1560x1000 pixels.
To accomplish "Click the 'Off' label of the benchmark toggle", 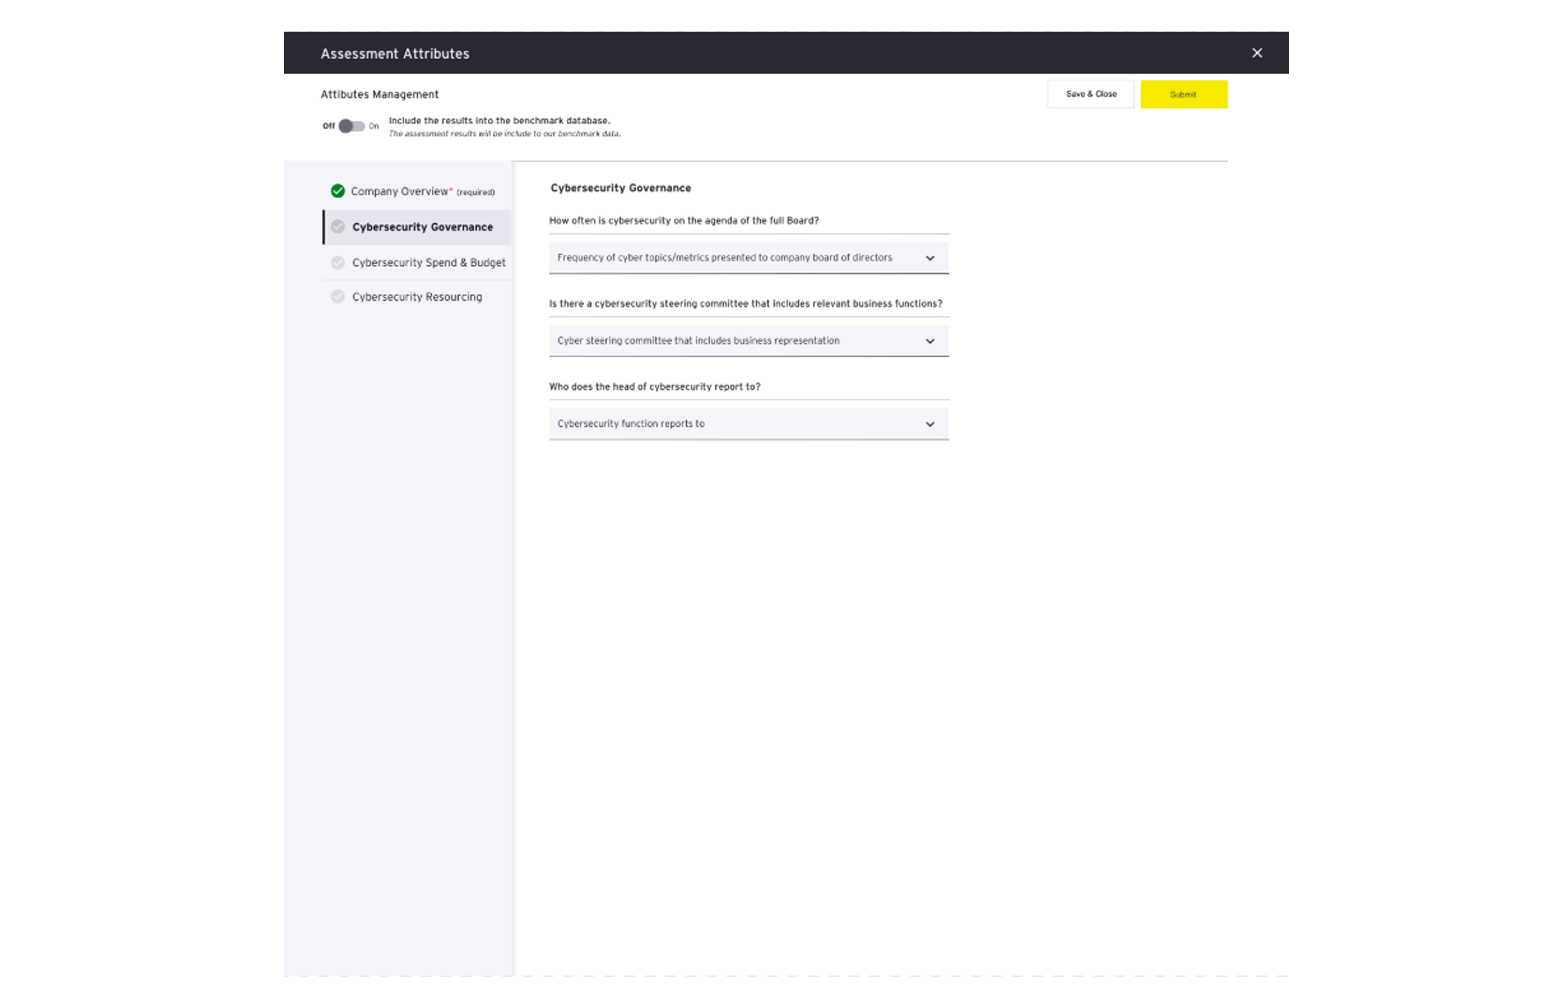I will pos(328,126).
